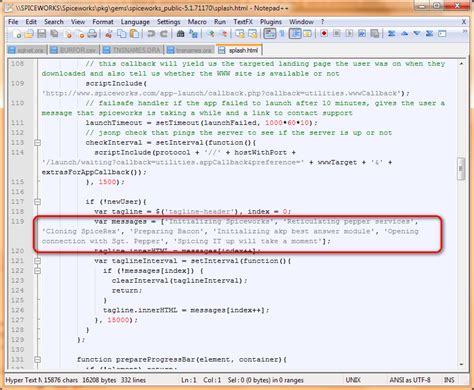Click the Close All toolbar icon
474x390 pixels.
point(80,34)
